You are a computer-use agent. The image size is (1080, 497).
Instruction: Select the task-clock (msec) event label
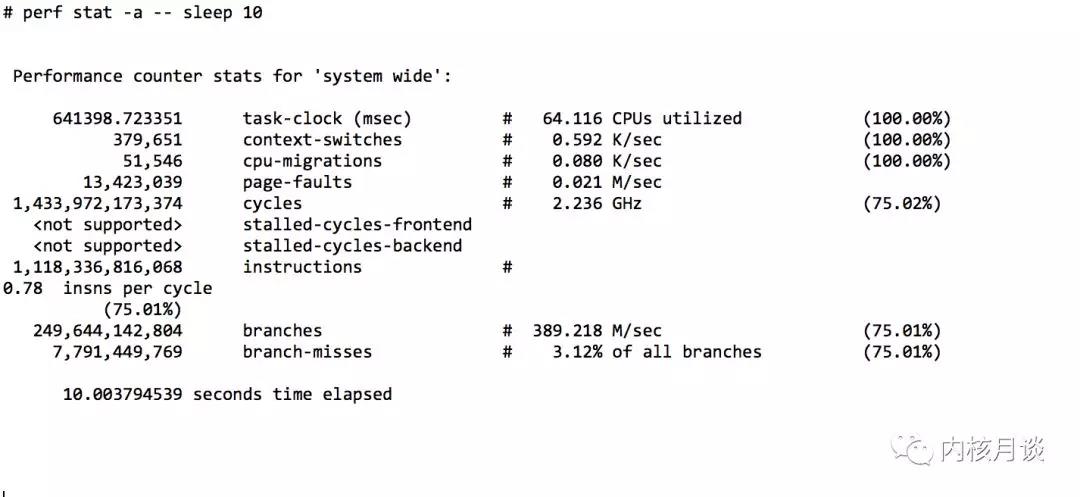[x=327, y=118]
